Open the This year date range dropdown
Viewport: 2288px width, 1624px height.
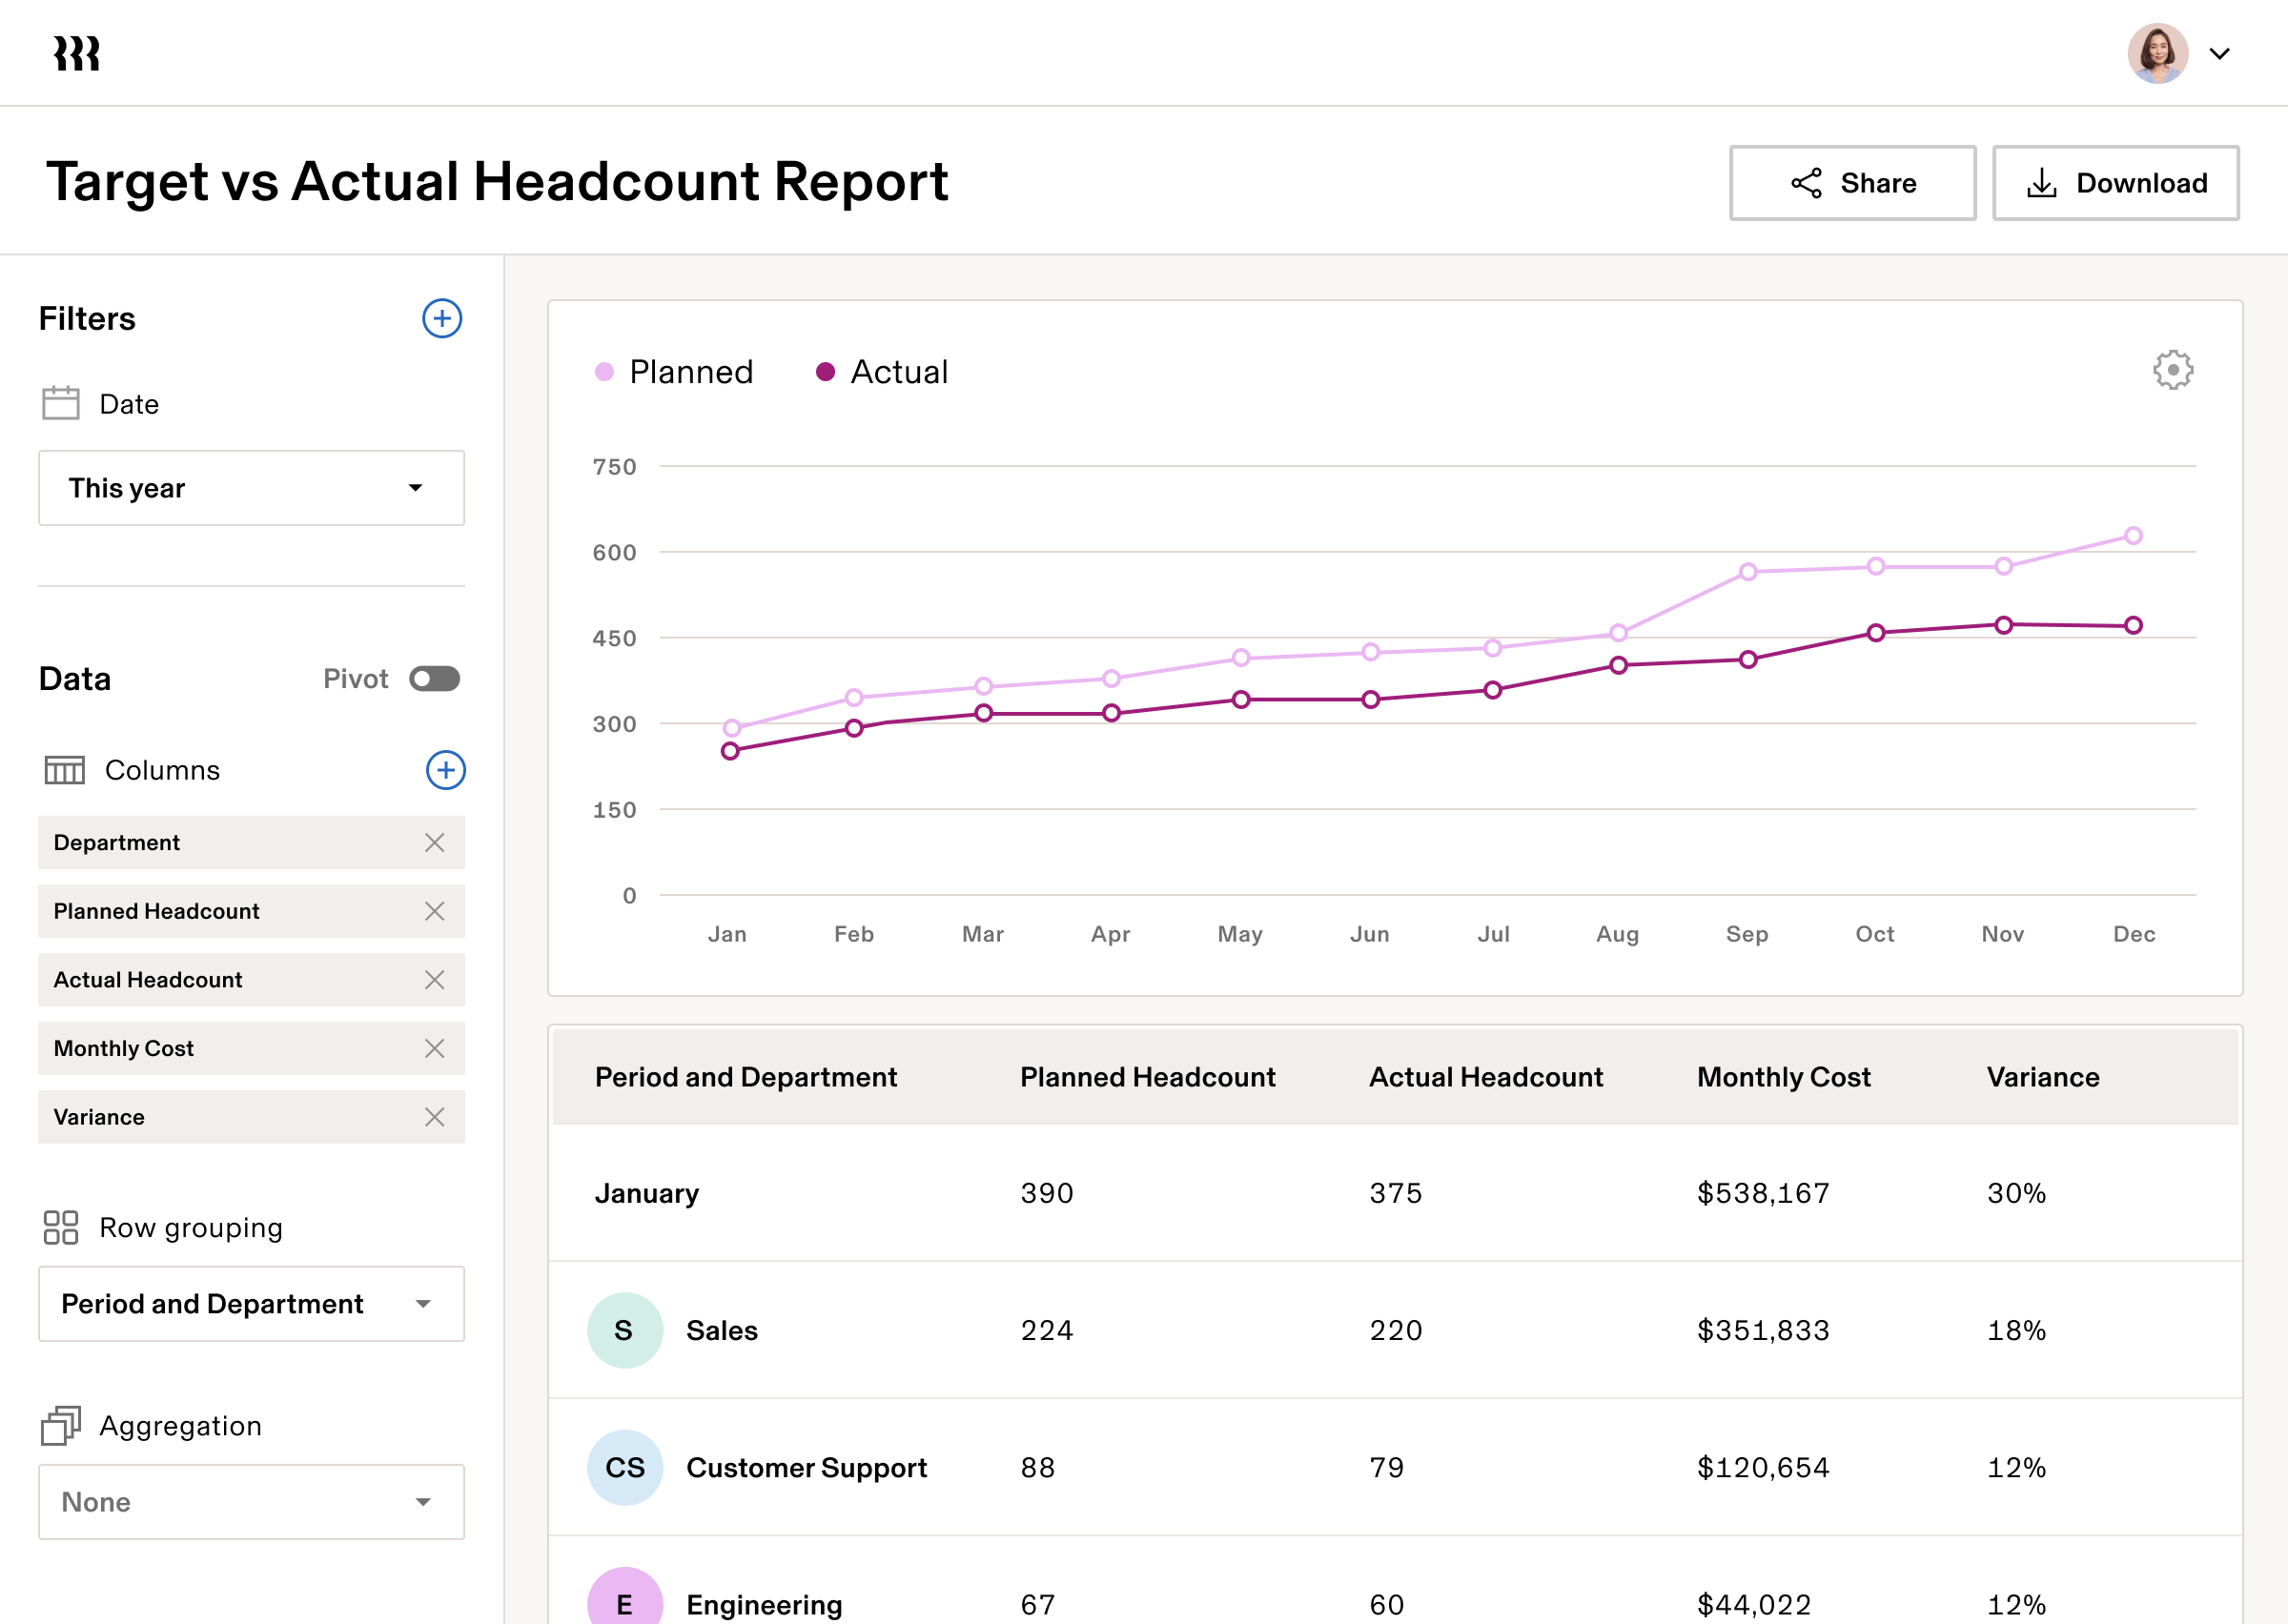point(251,488)
